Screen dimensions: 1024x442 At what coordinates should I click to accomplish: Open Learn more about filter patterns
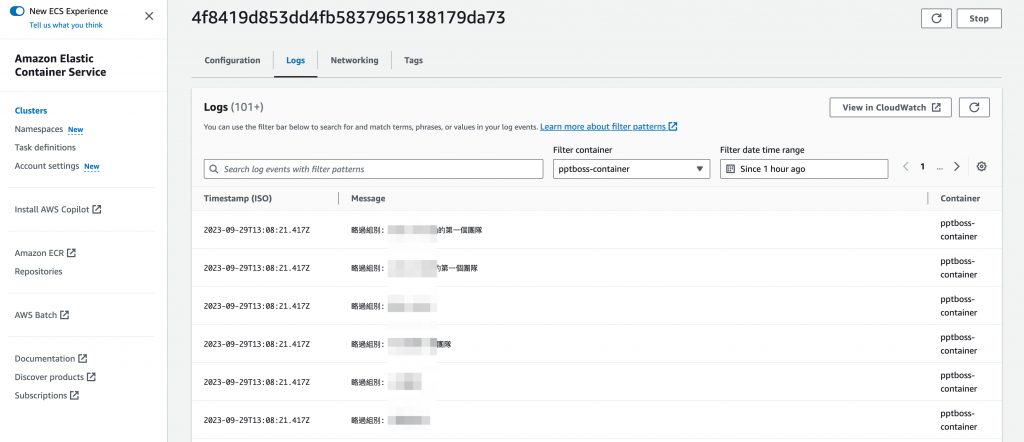tap(609, 127)
